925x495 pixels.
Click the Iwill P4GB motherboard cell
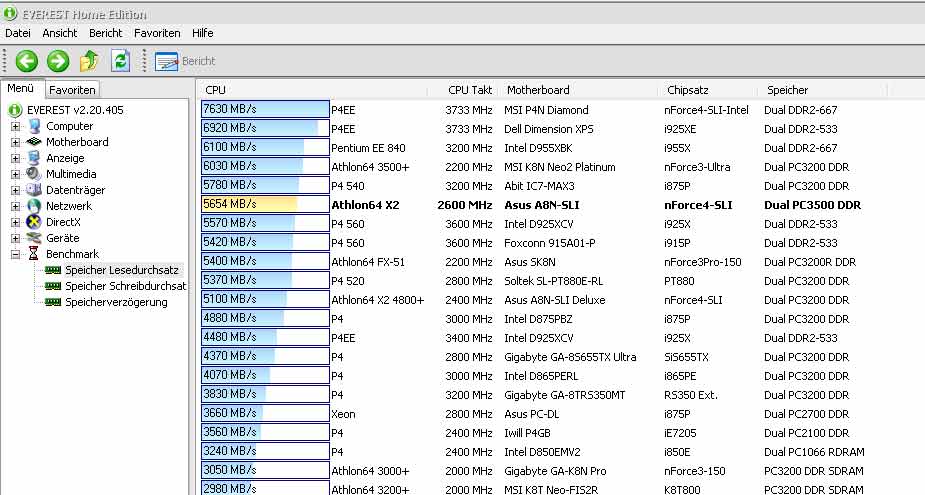coord(527,433)
